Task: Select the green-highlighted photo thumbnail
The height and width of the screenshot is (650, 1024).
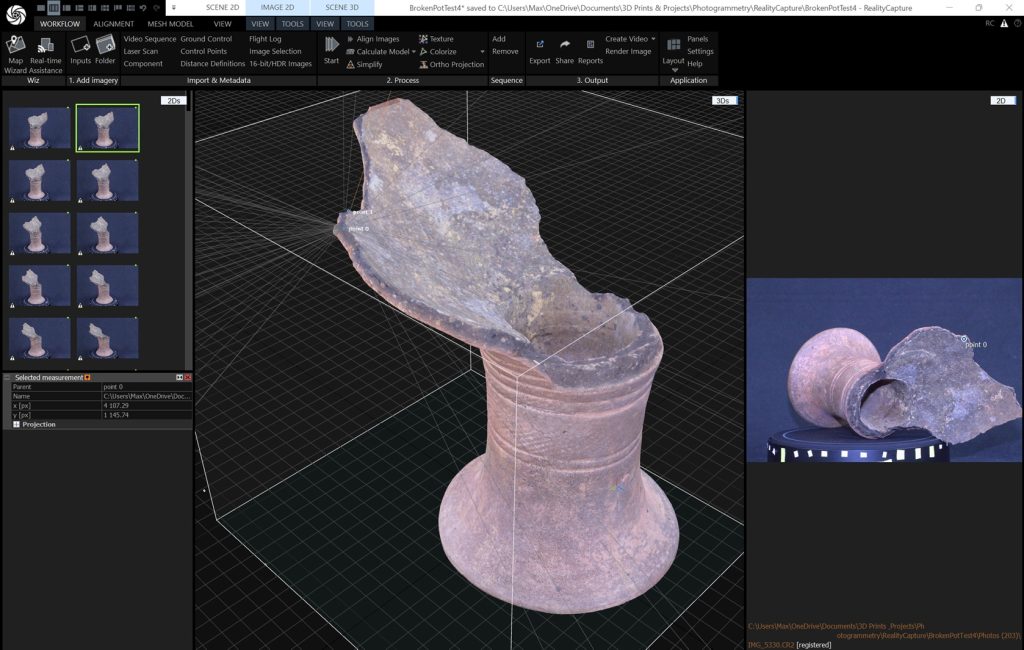Action: 108,128
